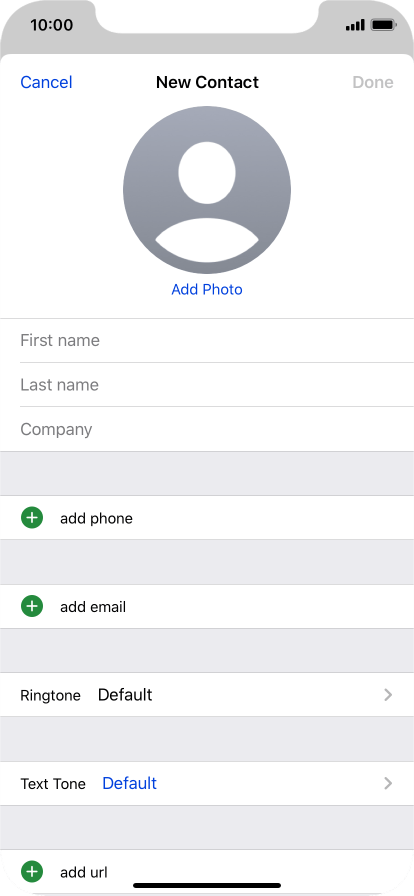Tap the add url row label
414x896 pixels.
point(83,873)
